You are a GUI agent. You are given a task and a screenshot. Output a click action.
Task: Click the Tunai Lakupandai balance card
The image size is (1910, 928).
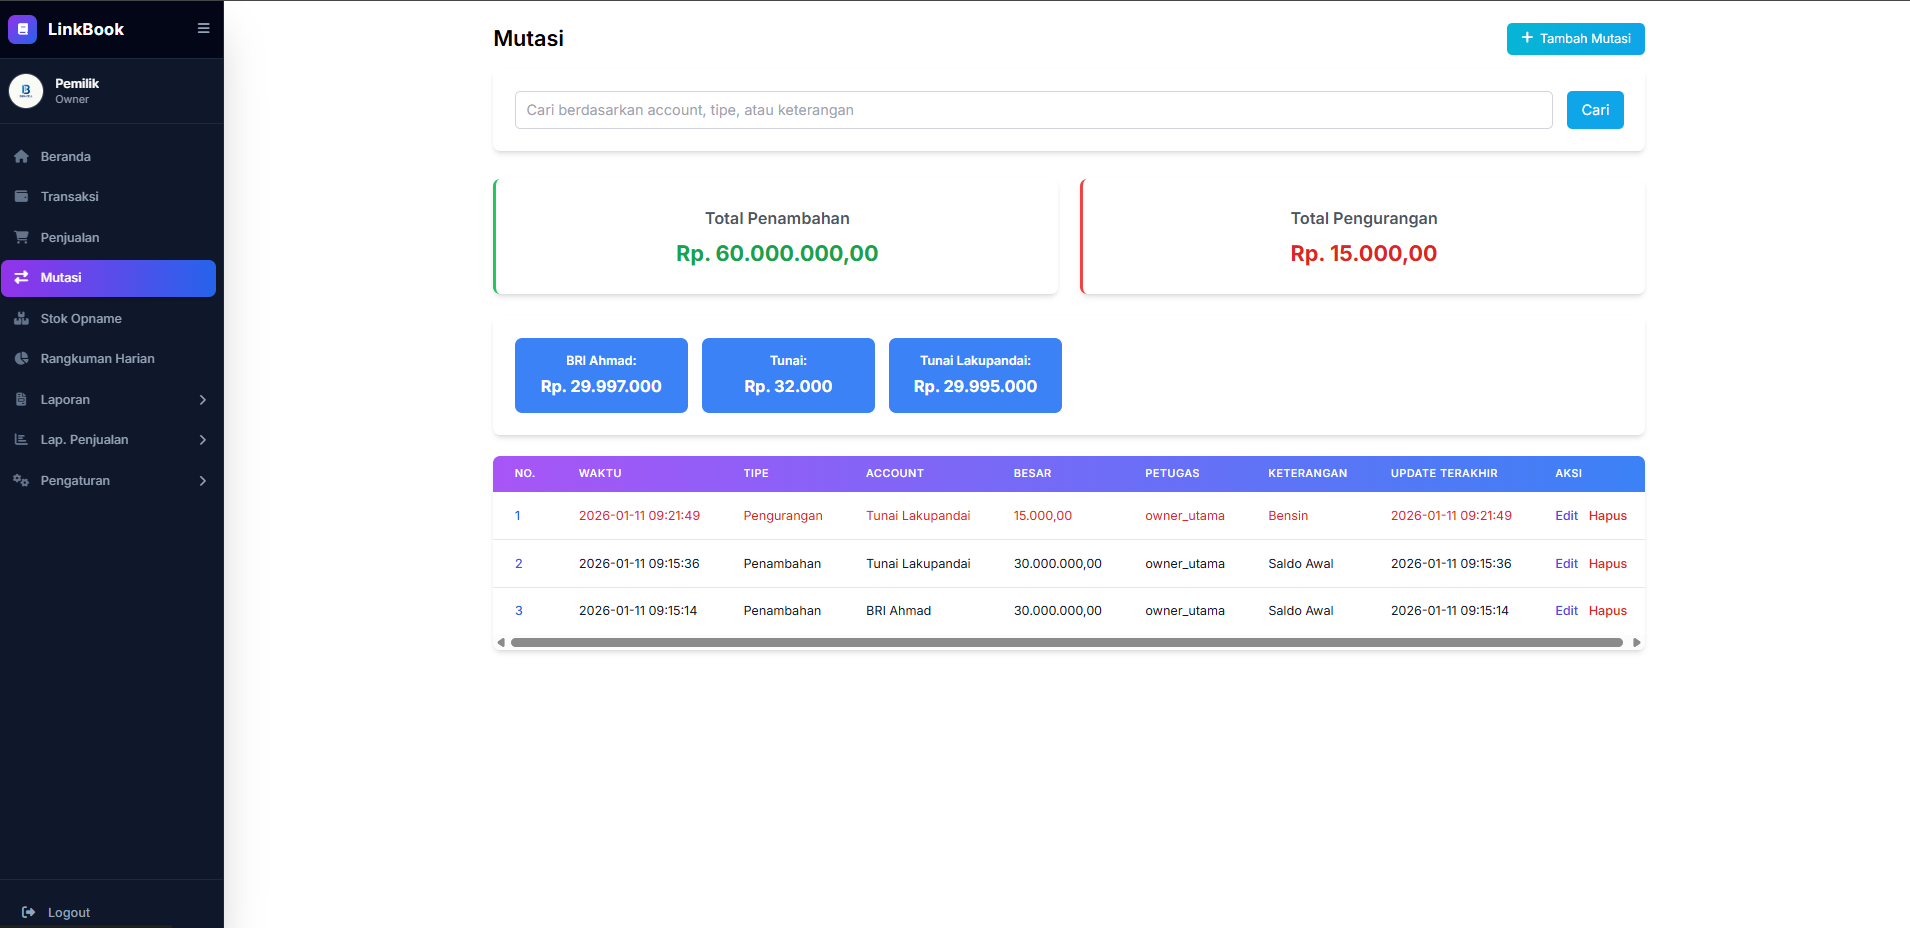point(975,375)
